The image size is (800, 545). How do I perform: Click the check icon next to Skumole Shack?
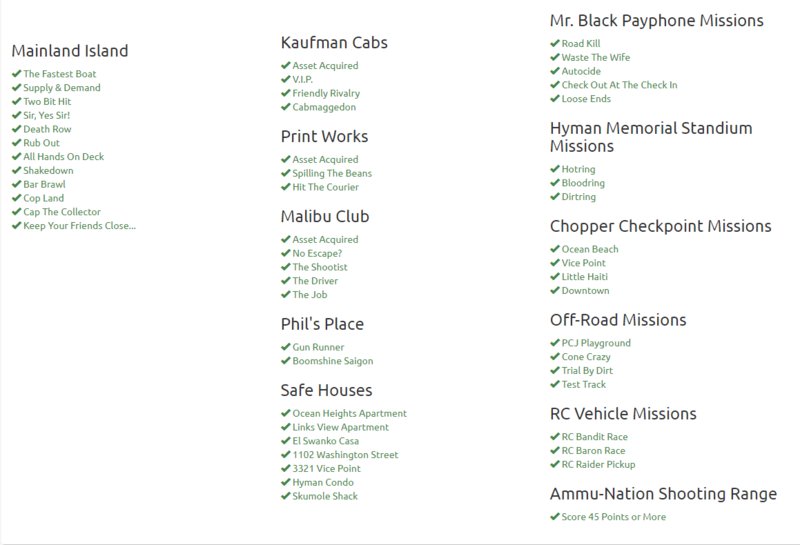tap(286, 496)
